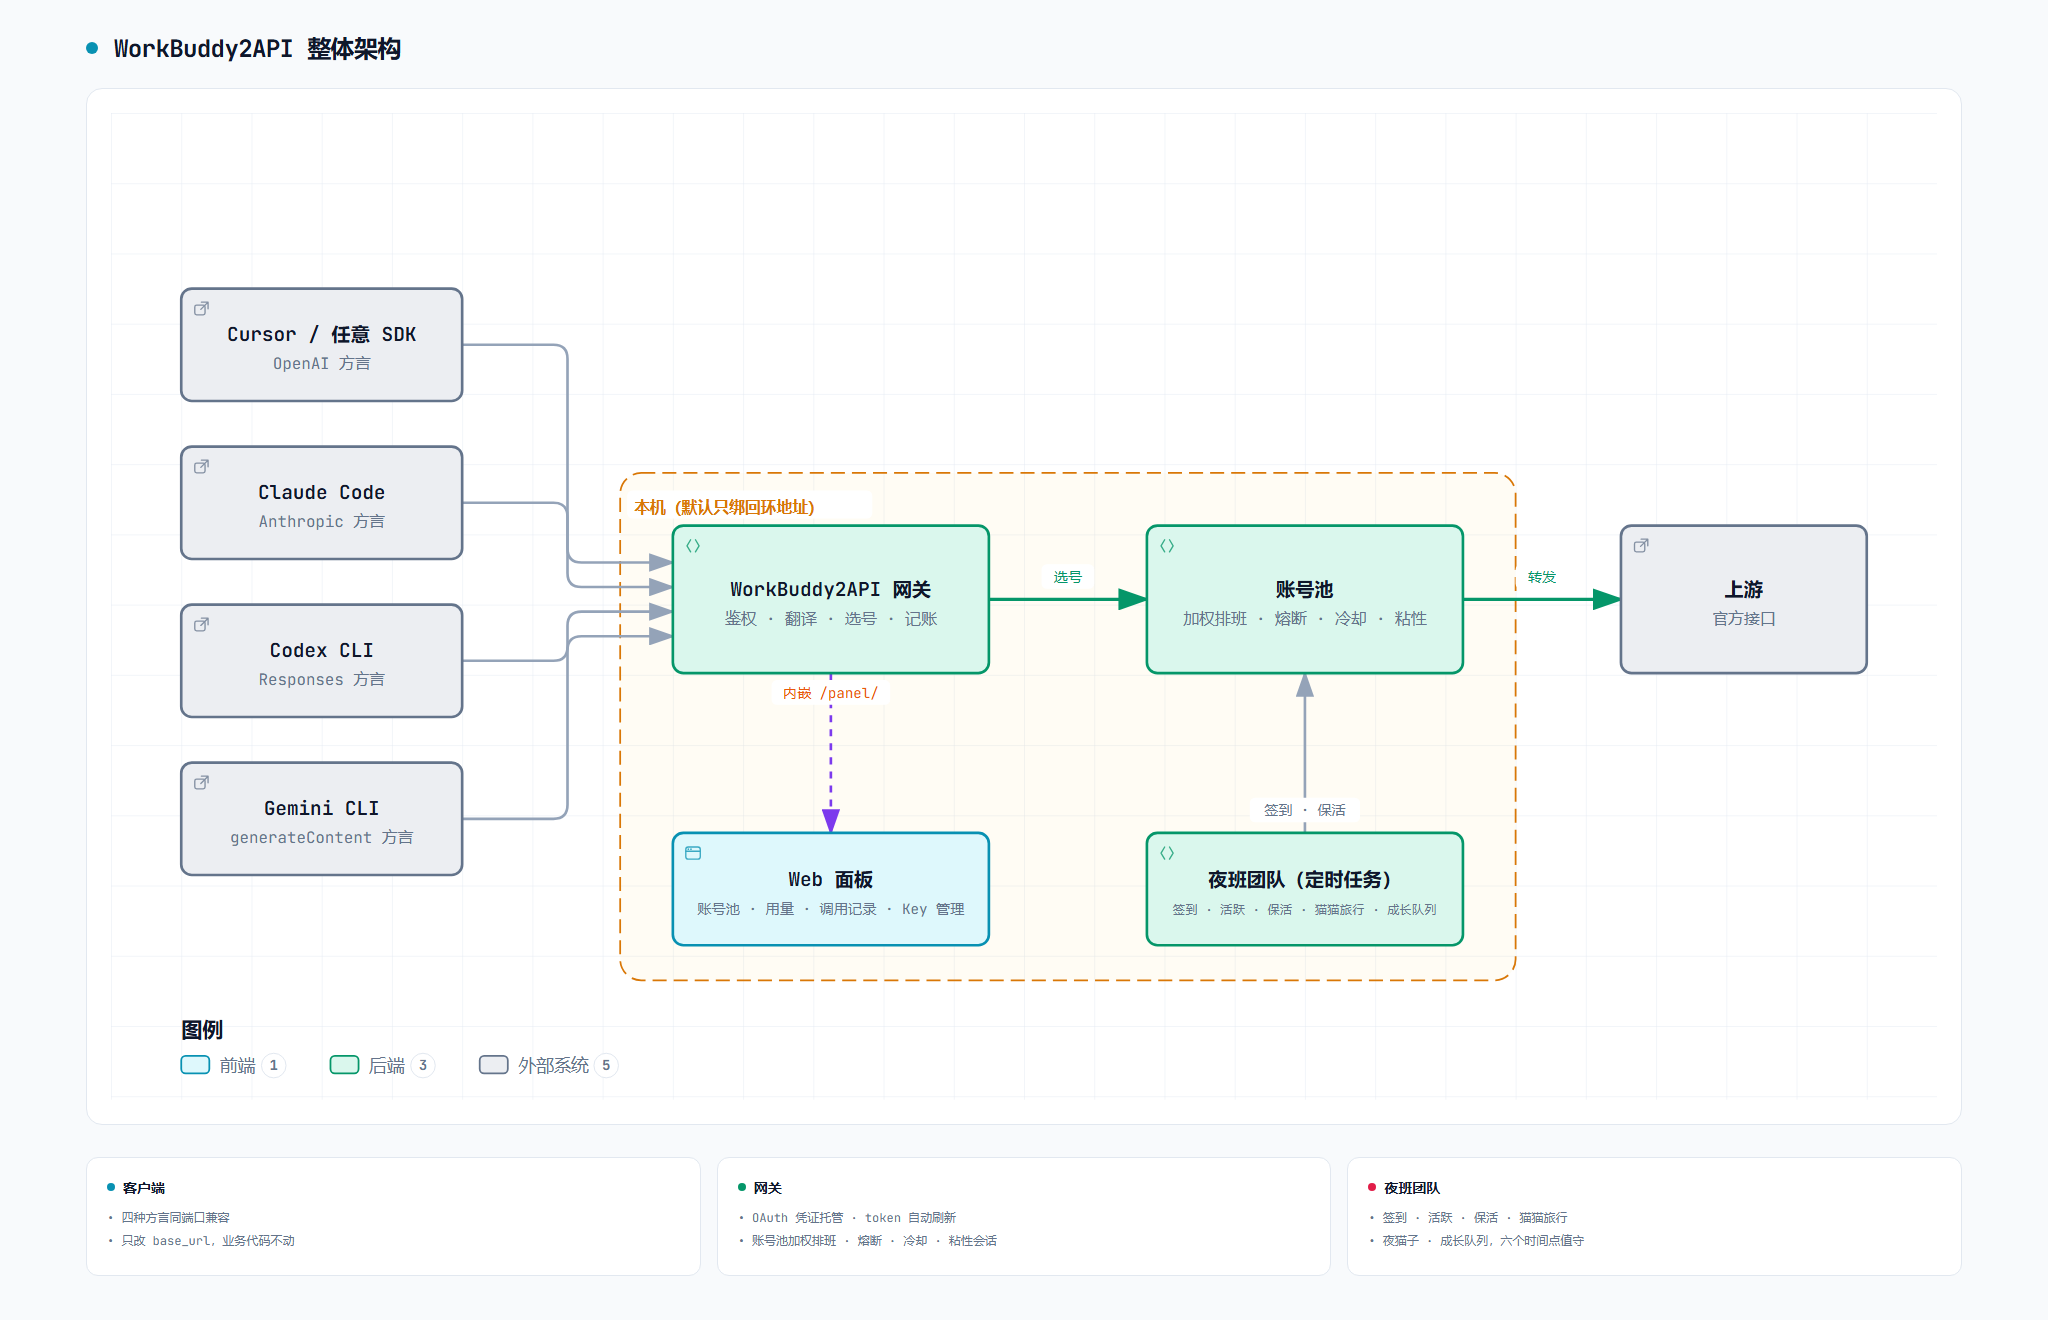The width and height of the screenshot is (2048, 1320).
Task: Select the Codex CLI node title
Action: (x=321, y=650)
